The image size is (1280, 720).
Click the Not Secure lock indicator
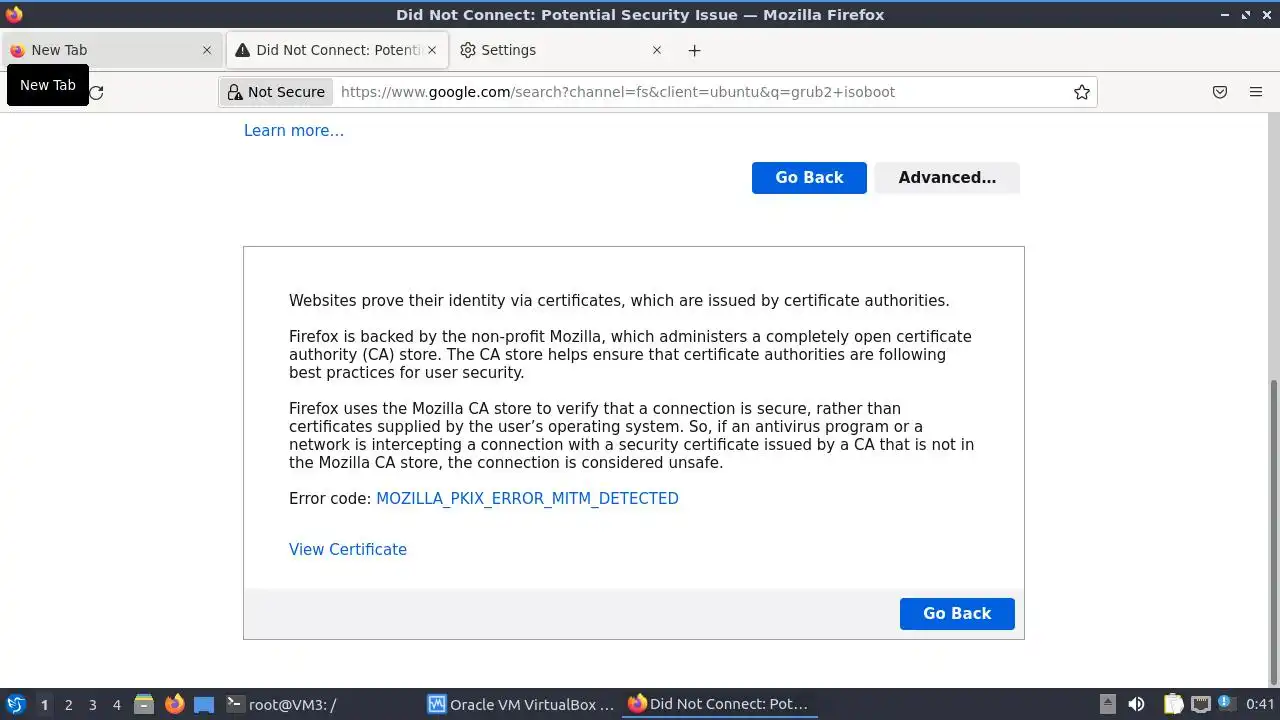coord(277,92)
